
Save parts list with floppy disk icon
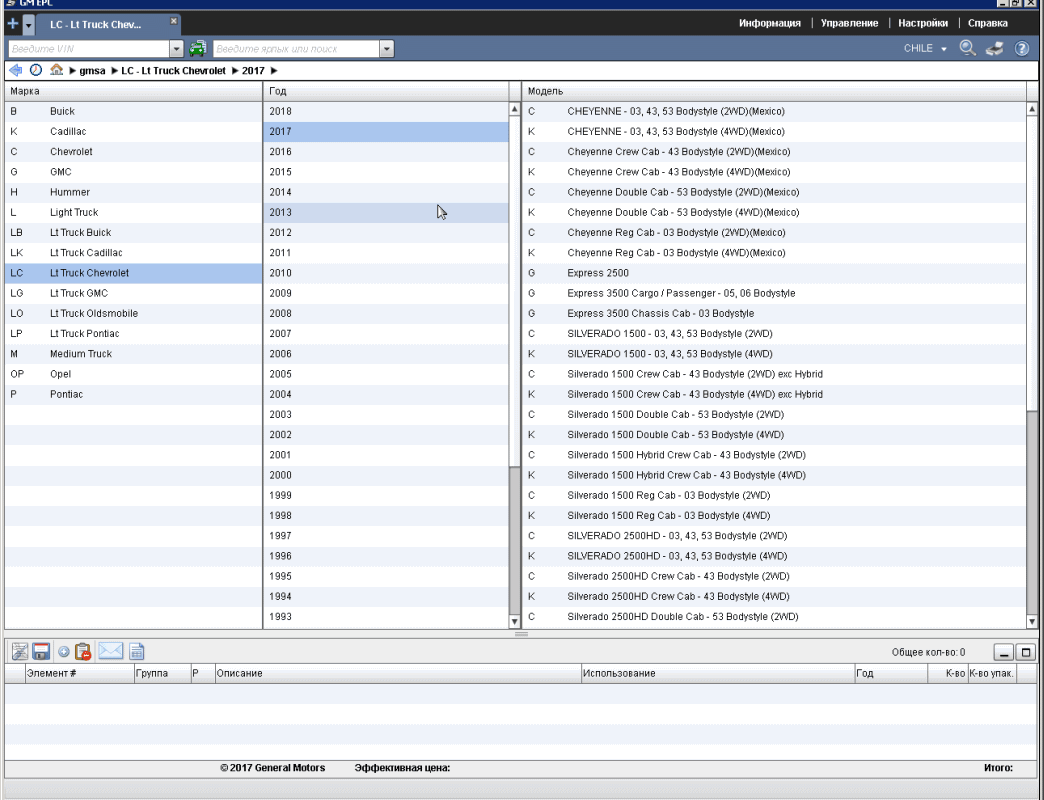pyautogui.click(x=41, y=651)
